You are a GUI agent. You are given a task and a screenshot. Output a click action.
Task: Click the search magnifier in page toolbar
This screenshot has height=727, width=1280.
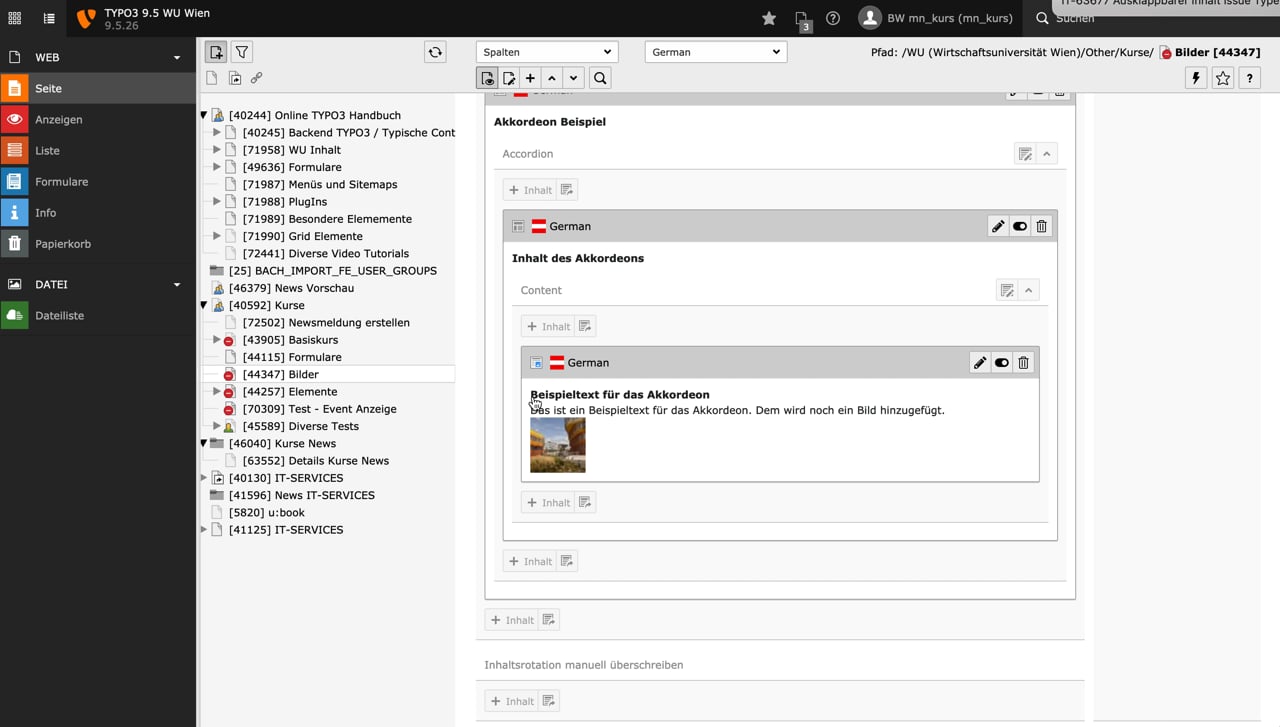coord(600,78)
